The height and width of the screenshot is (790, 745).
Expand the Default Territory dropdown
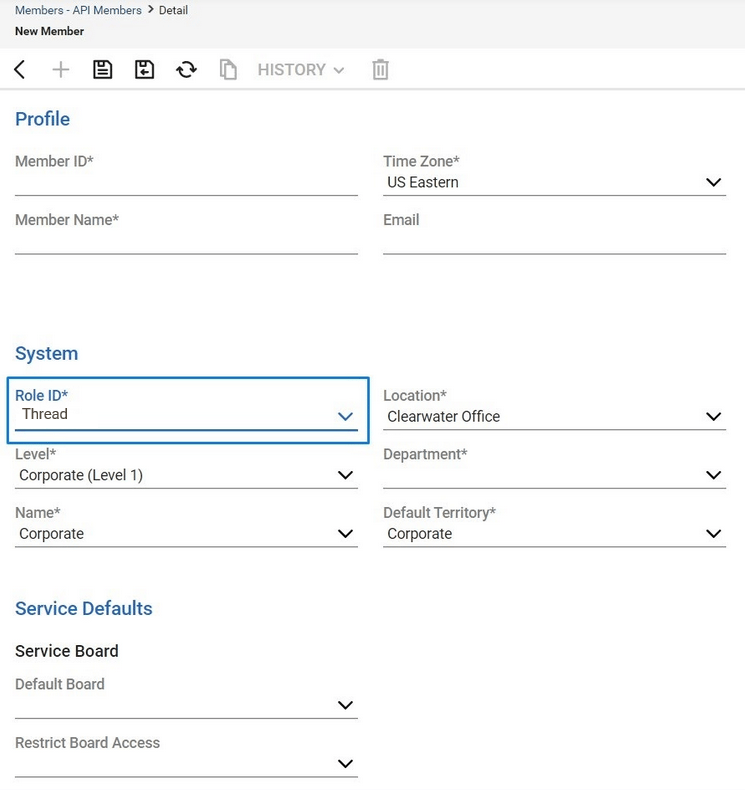click(x=555, y=534)
